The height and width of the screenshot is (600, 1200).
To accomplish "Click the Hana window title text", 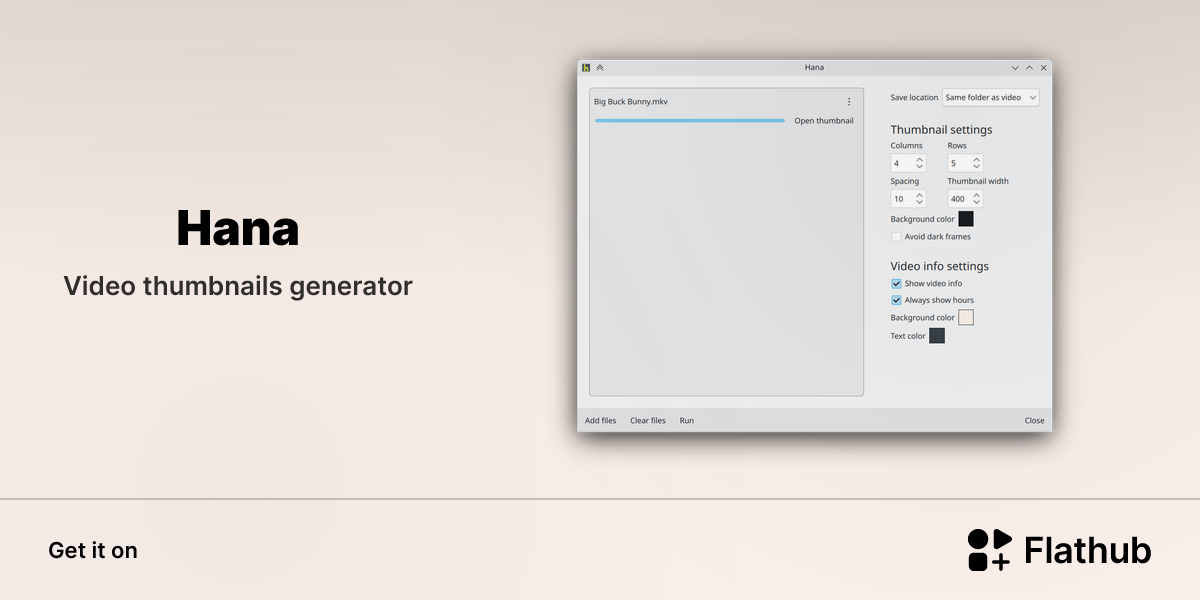I will (x=814, y=68).
